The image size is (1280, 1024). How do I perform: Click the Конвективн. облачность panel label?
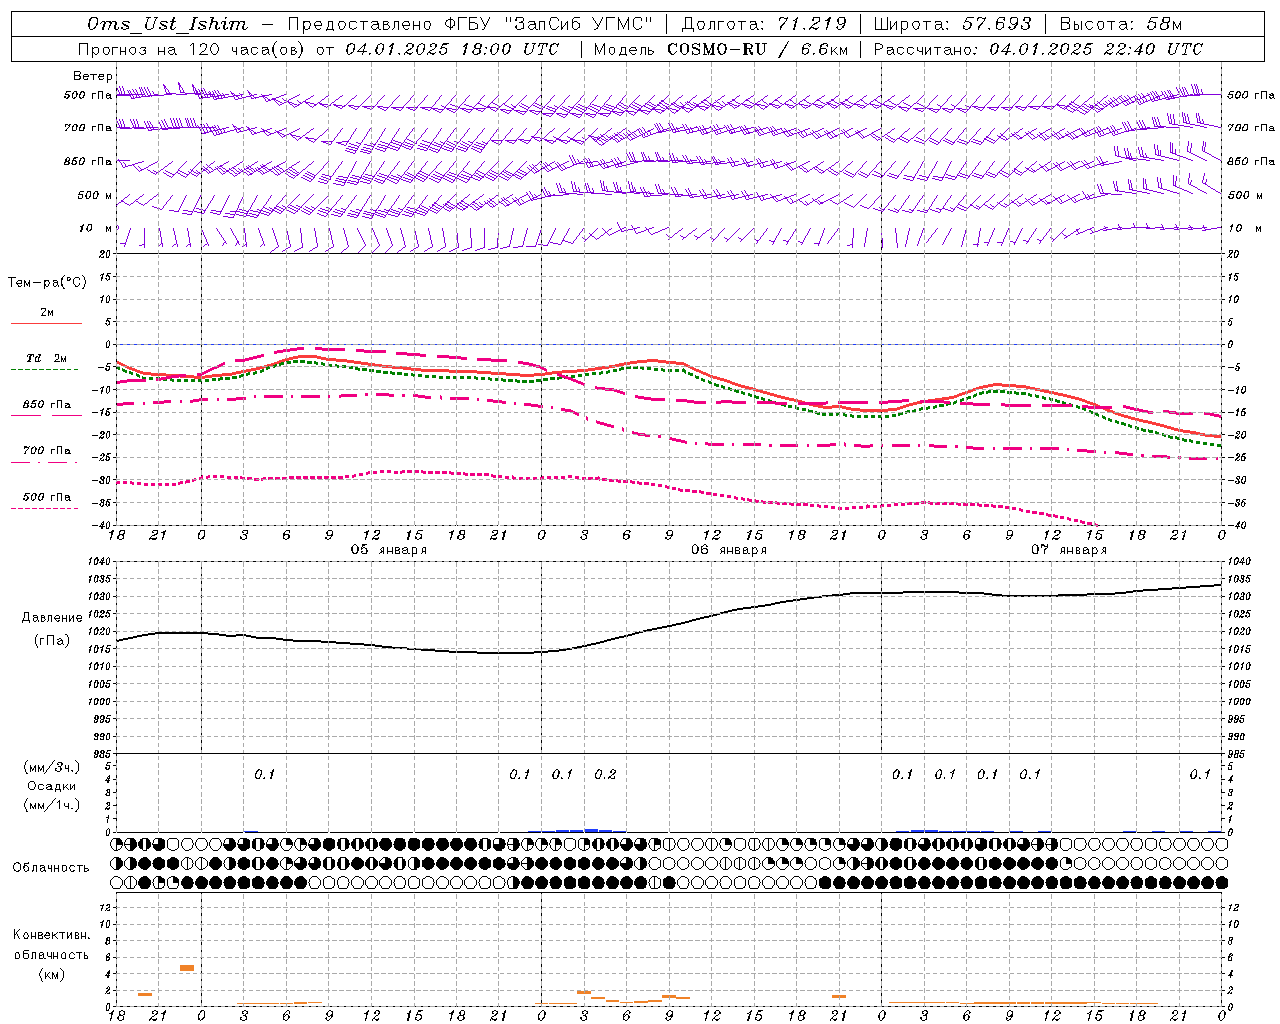point(51,944)
